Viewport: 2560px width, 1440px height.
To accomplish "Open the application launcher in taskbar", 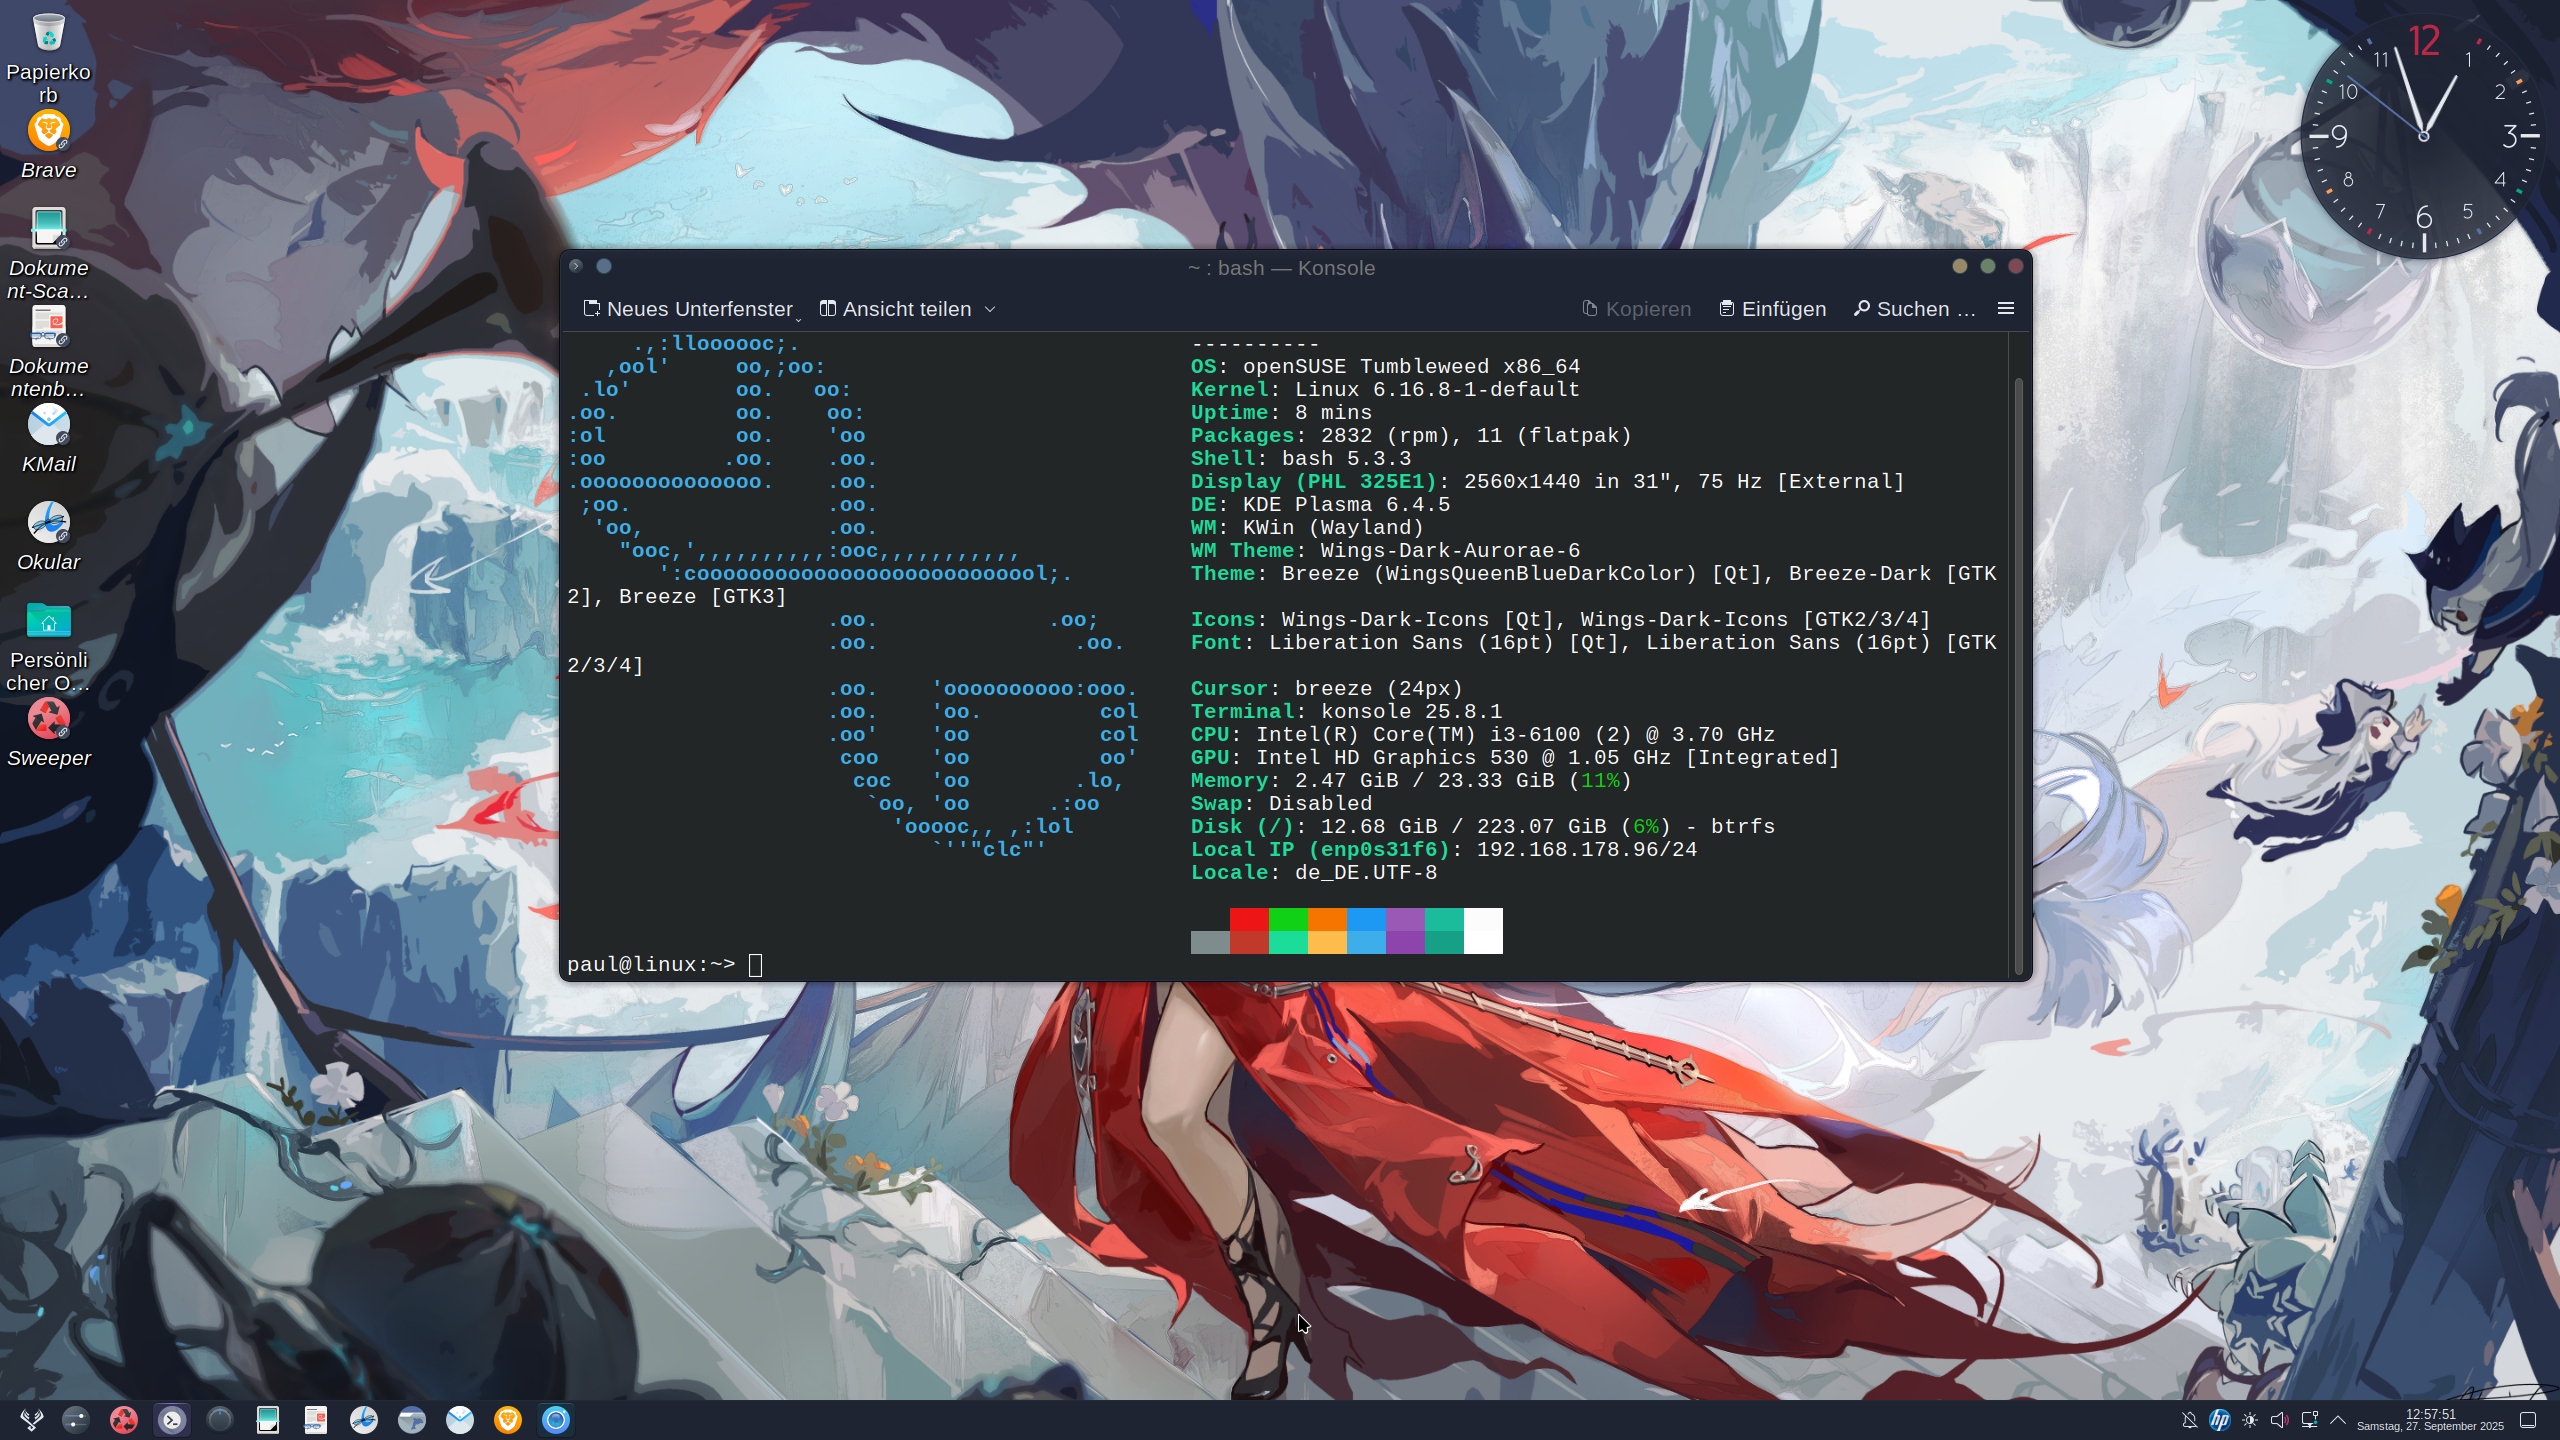I will (x=32, y=1419).
